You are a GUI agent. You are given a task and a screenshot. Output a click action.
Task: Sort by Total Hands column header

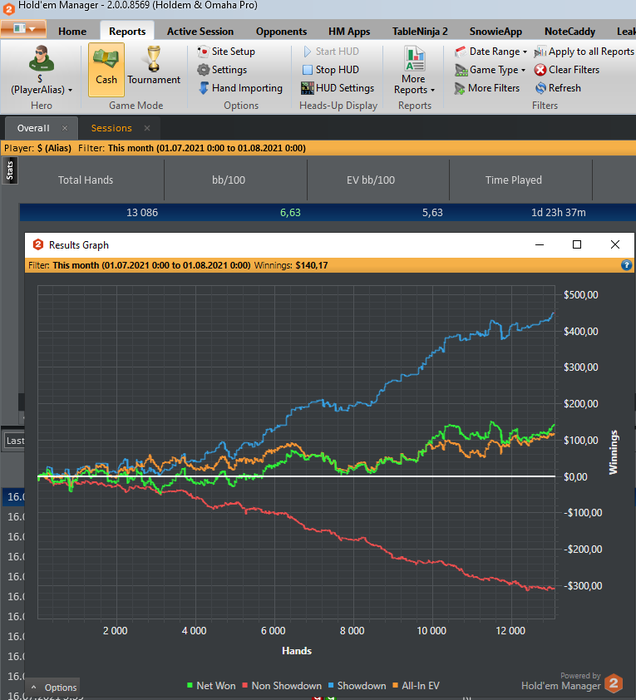pyautogui.click(x=85, y=180)
